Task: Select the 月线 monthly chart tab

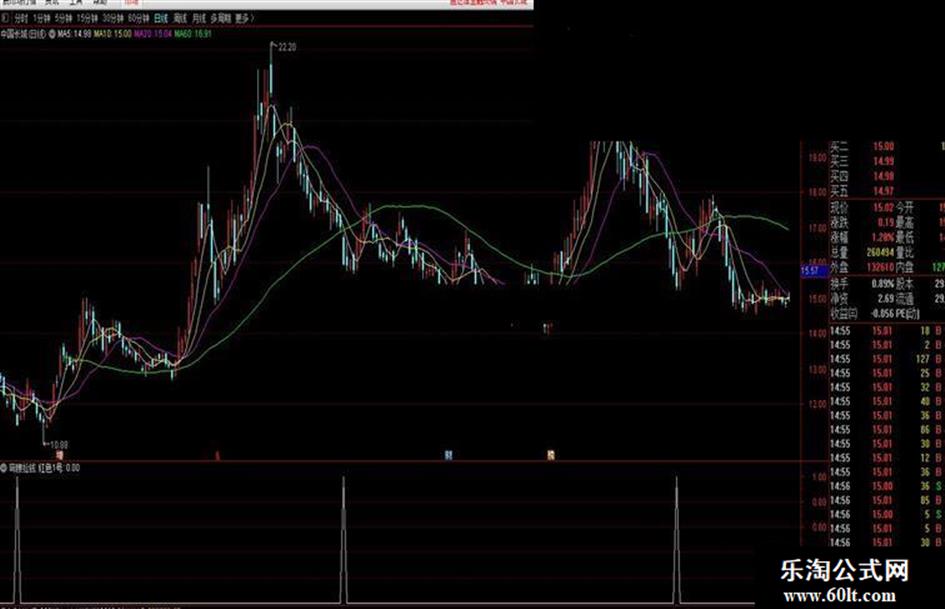Action: coord(198,19)
